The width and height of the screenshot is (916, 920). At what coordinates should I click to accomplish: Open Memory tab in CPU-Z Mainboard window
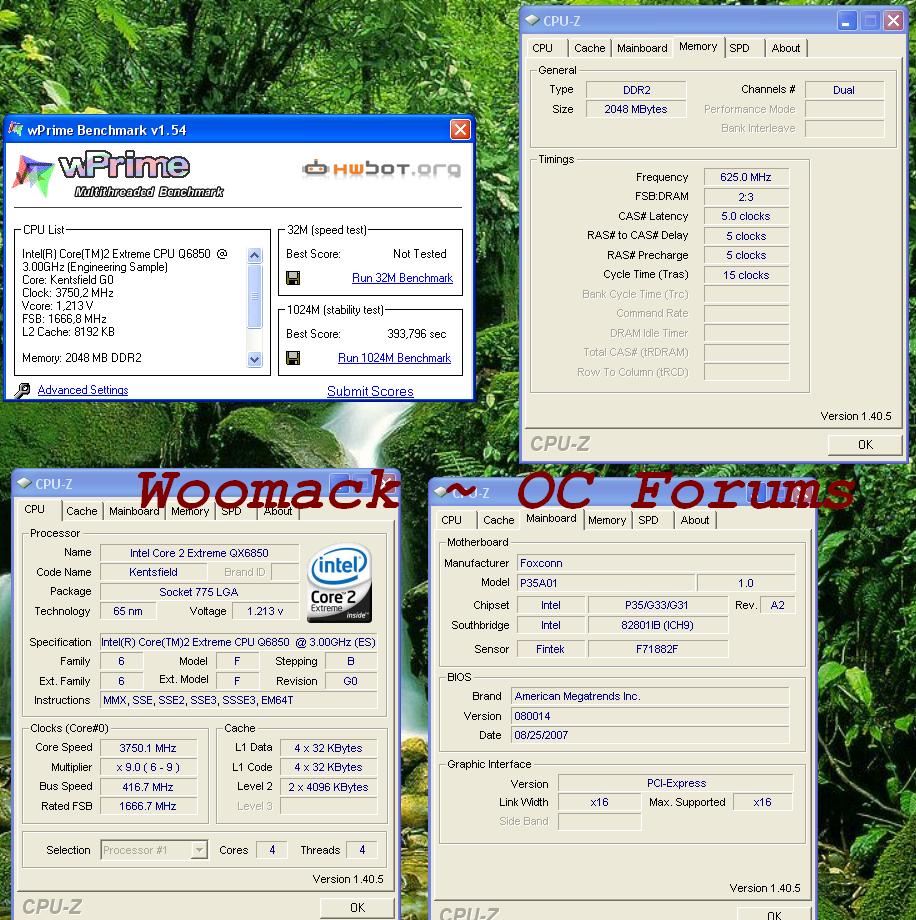tap(607, 520)
